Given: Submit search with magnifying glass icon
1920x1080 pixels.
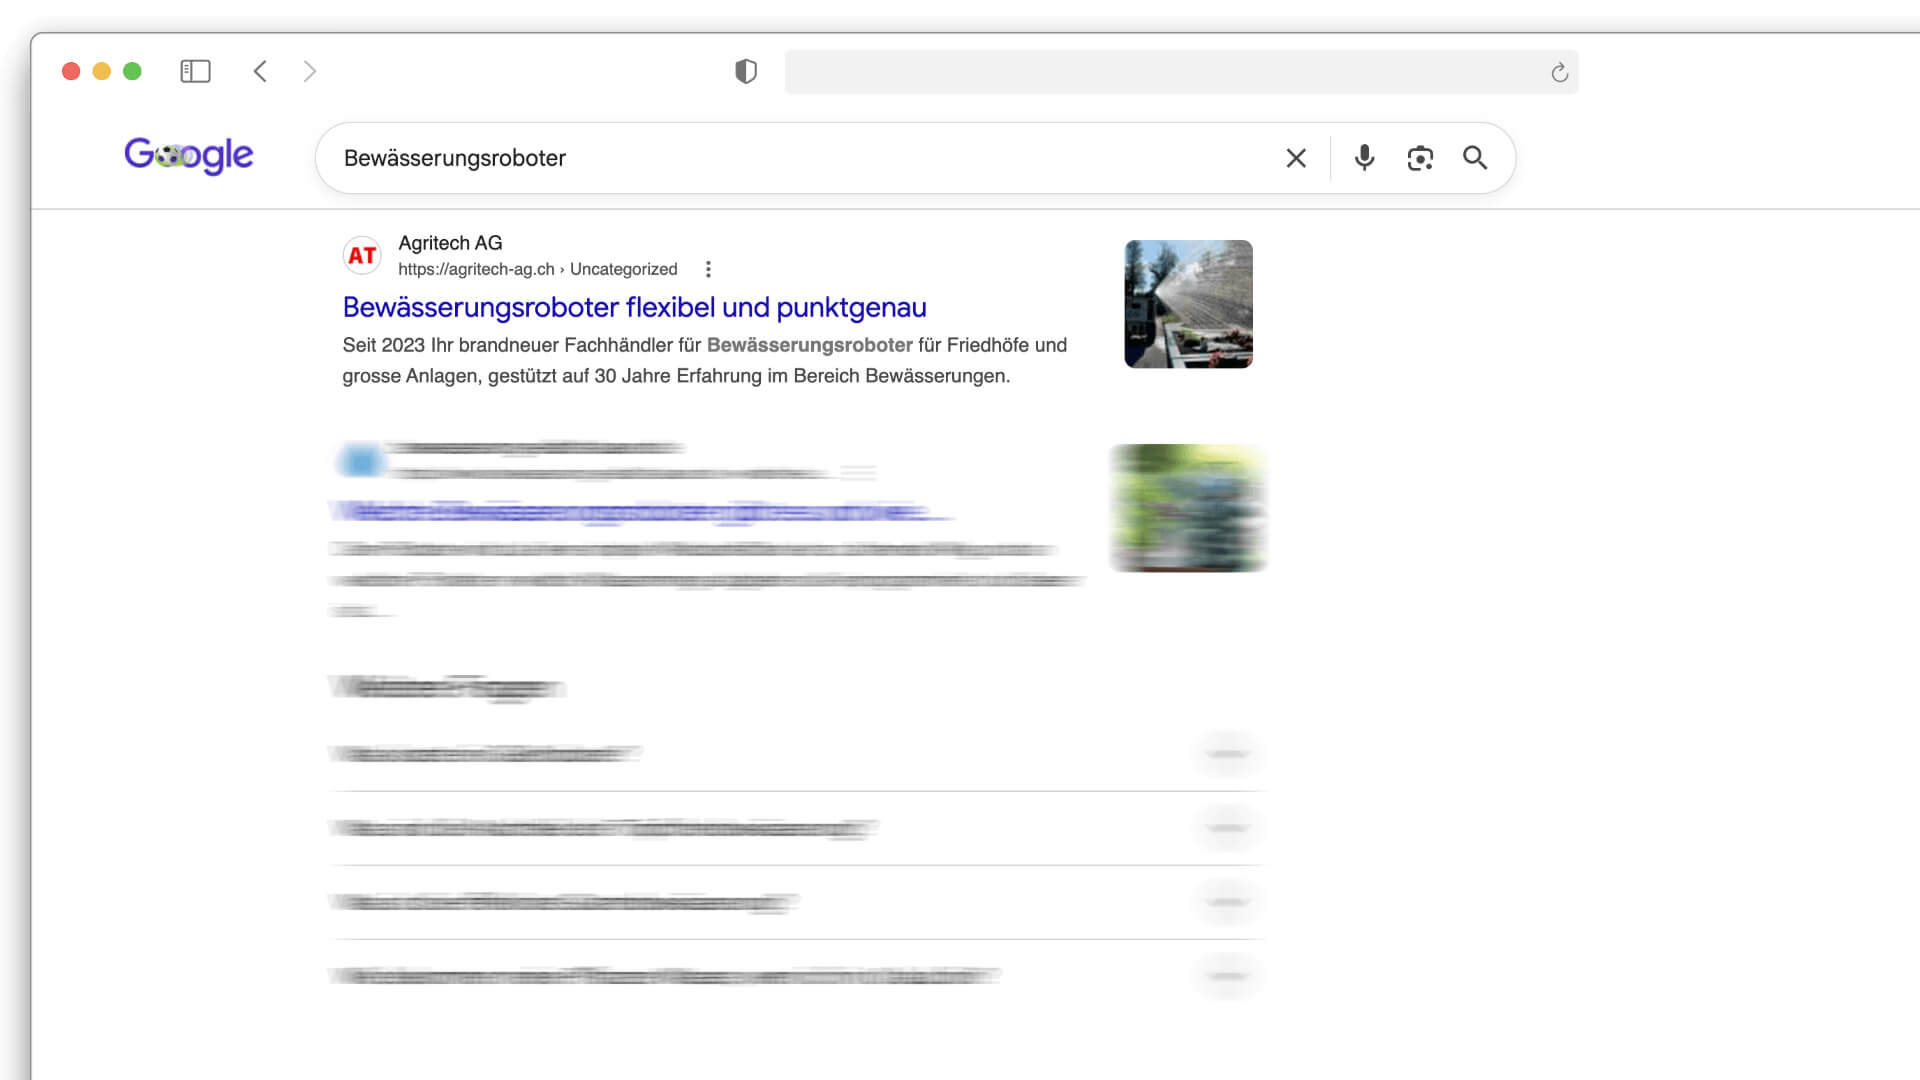Looking at the screenshot, I should (1475, 158).
